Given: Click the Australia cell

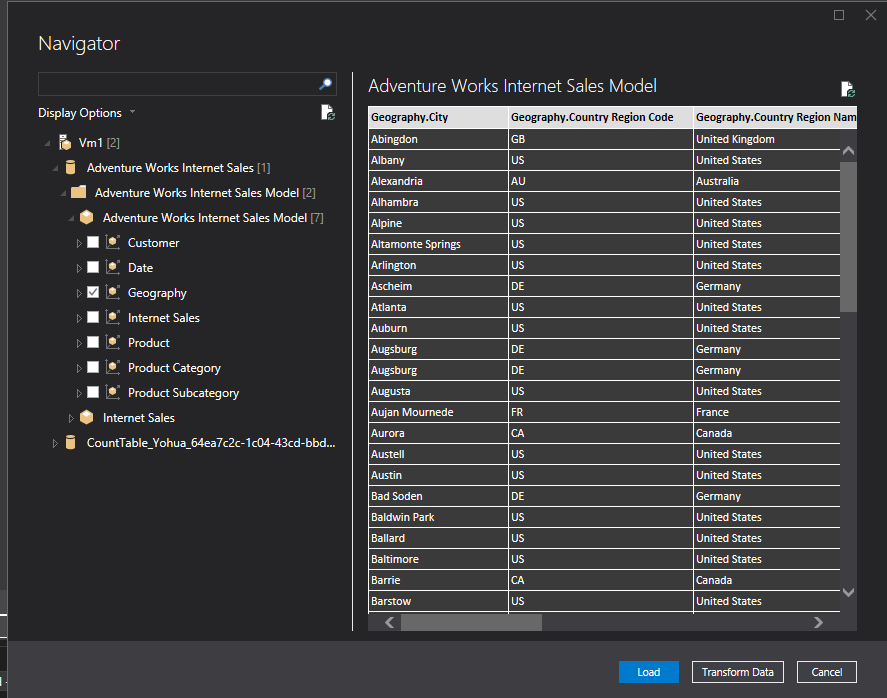Looking at the screenshot, I should (x=767, y=181).
